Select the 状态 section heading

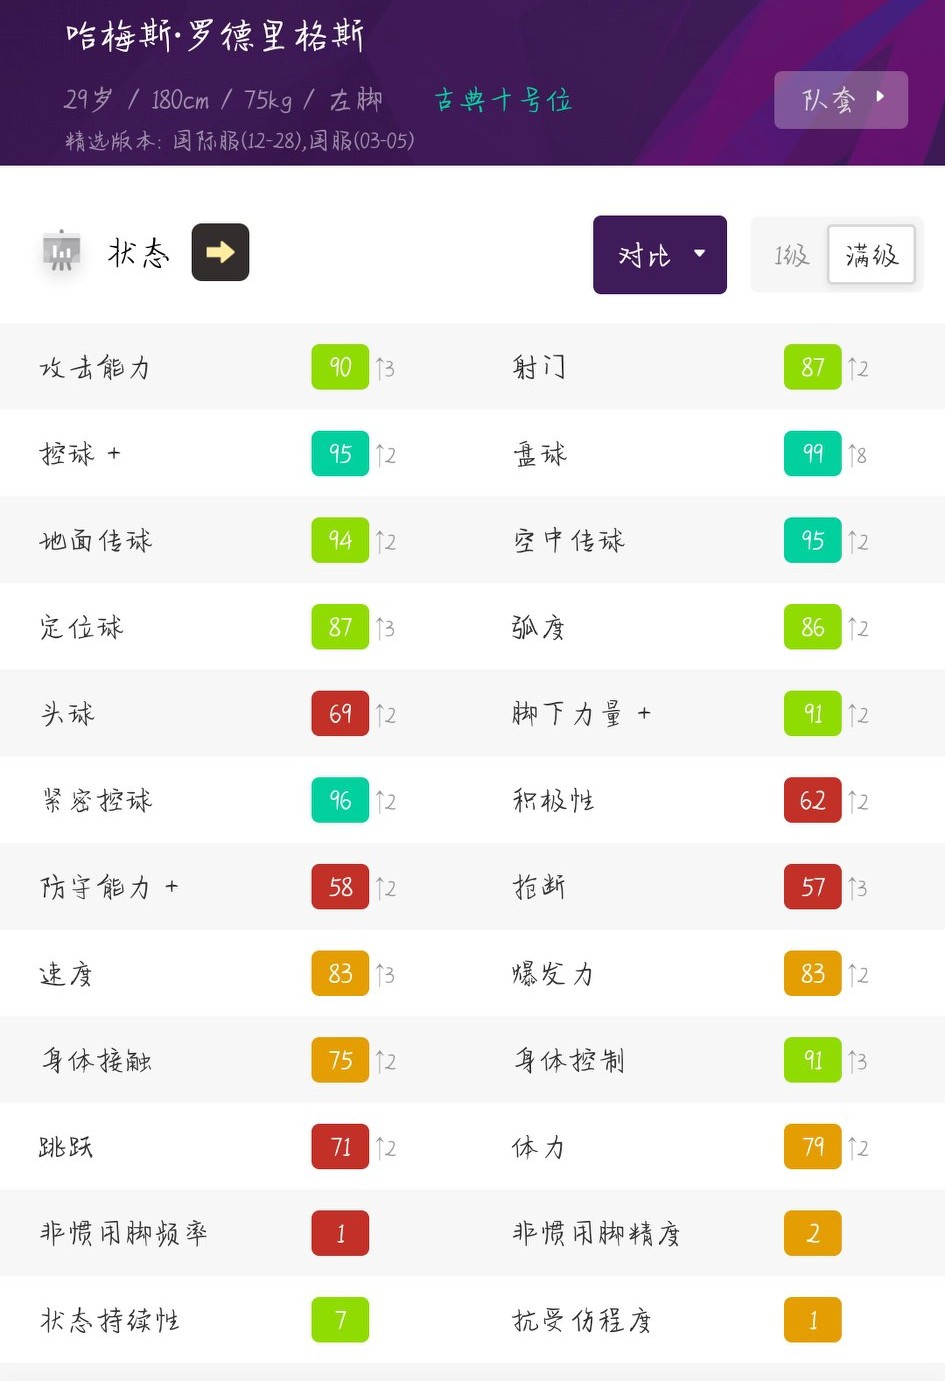coord(138,252)
